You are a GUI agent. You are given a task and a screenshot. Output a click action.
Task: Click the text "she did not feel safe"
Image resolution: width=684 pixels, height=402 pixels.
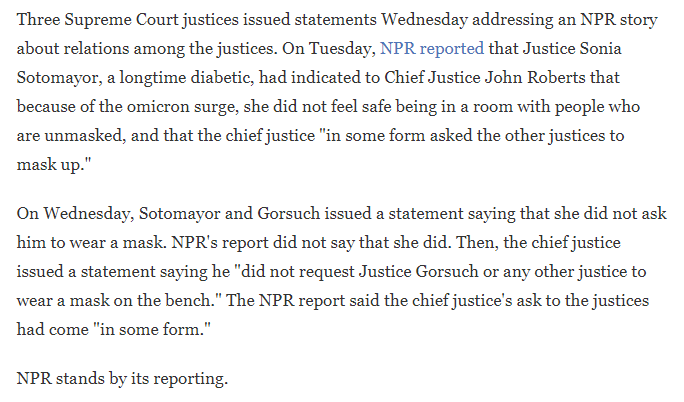point(311,105)
